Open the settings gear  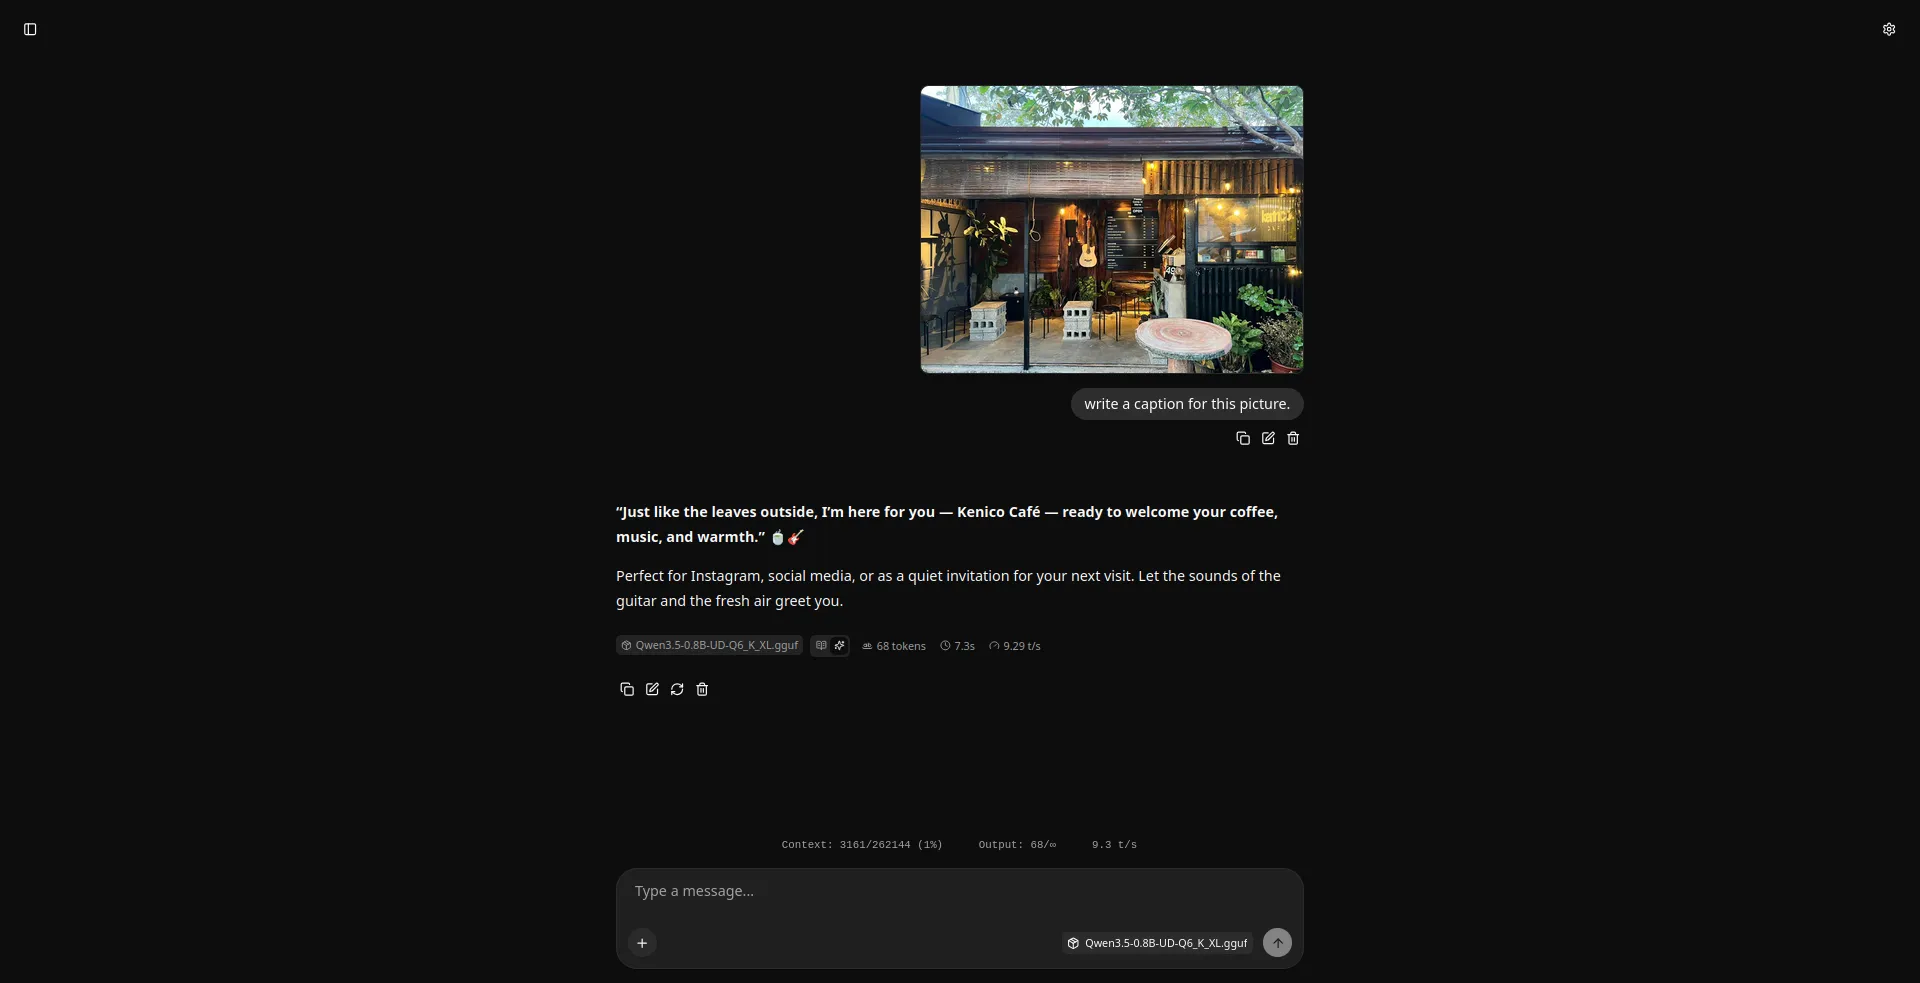pos(1889,29)
